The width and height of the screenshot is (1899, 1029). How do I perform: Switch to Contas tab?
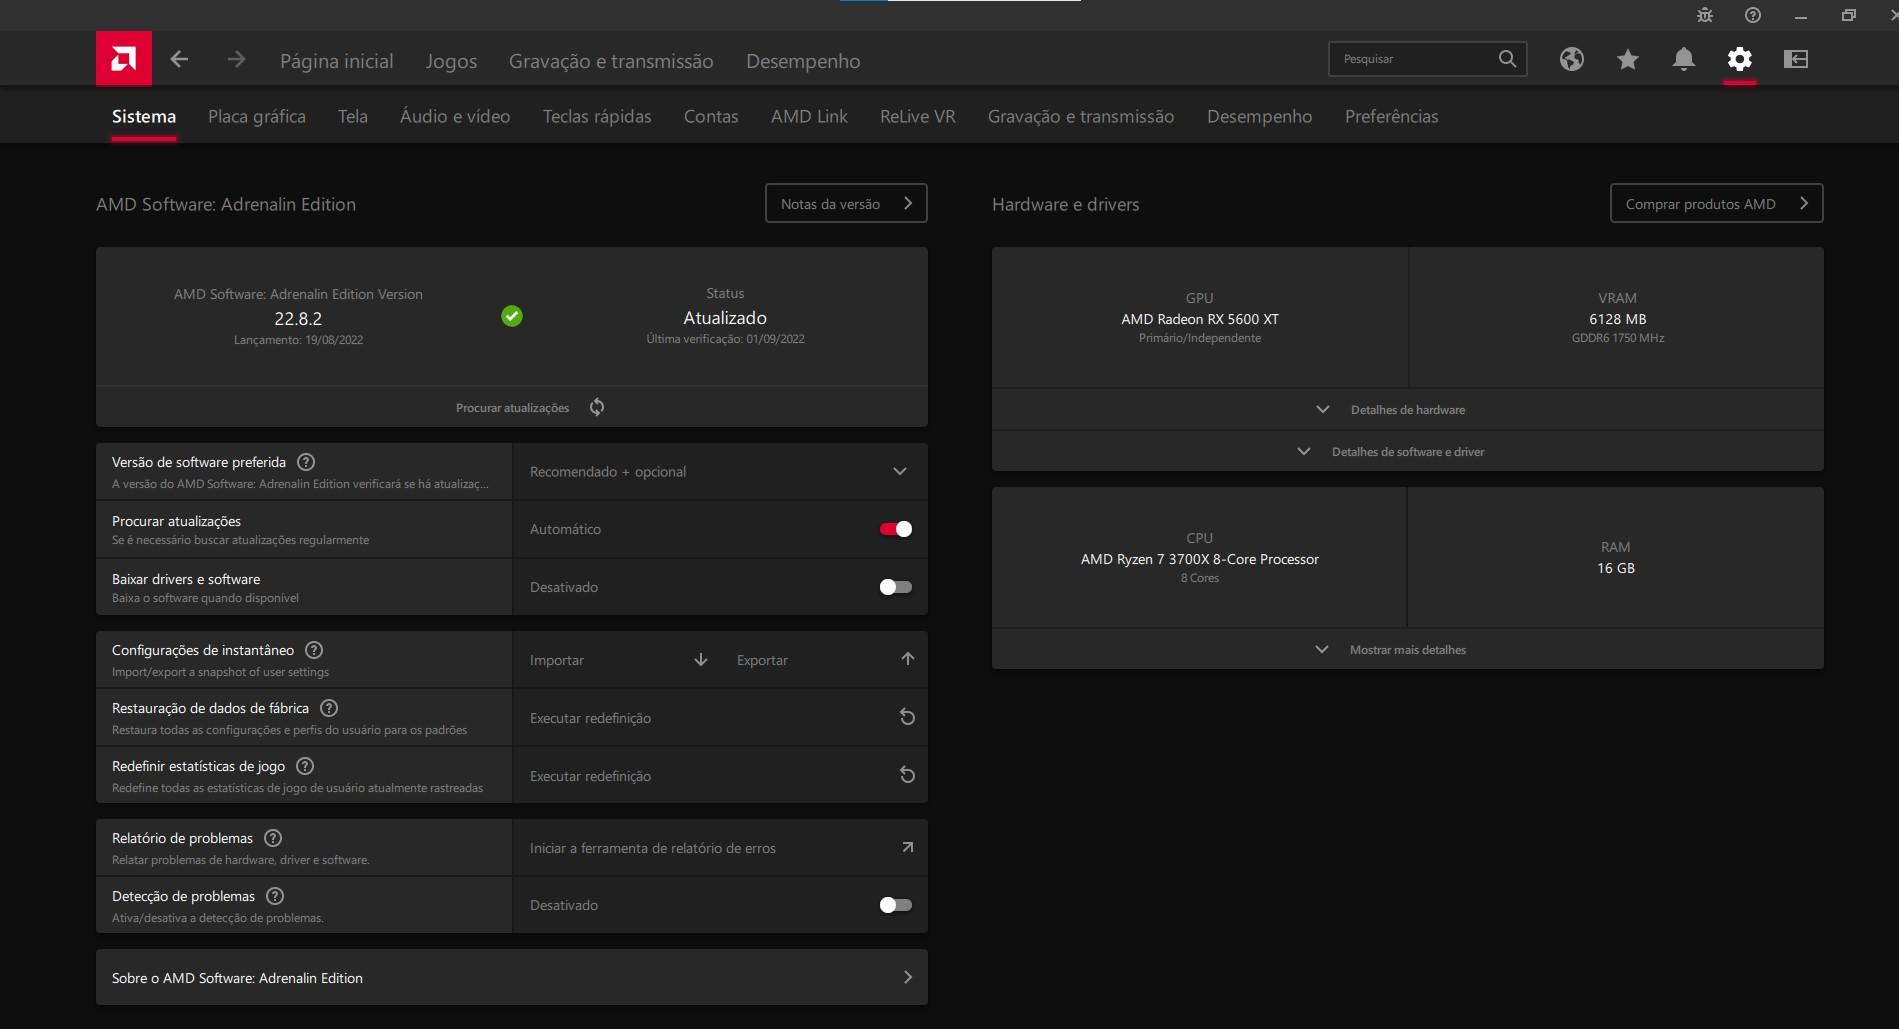tap(711, 116)
